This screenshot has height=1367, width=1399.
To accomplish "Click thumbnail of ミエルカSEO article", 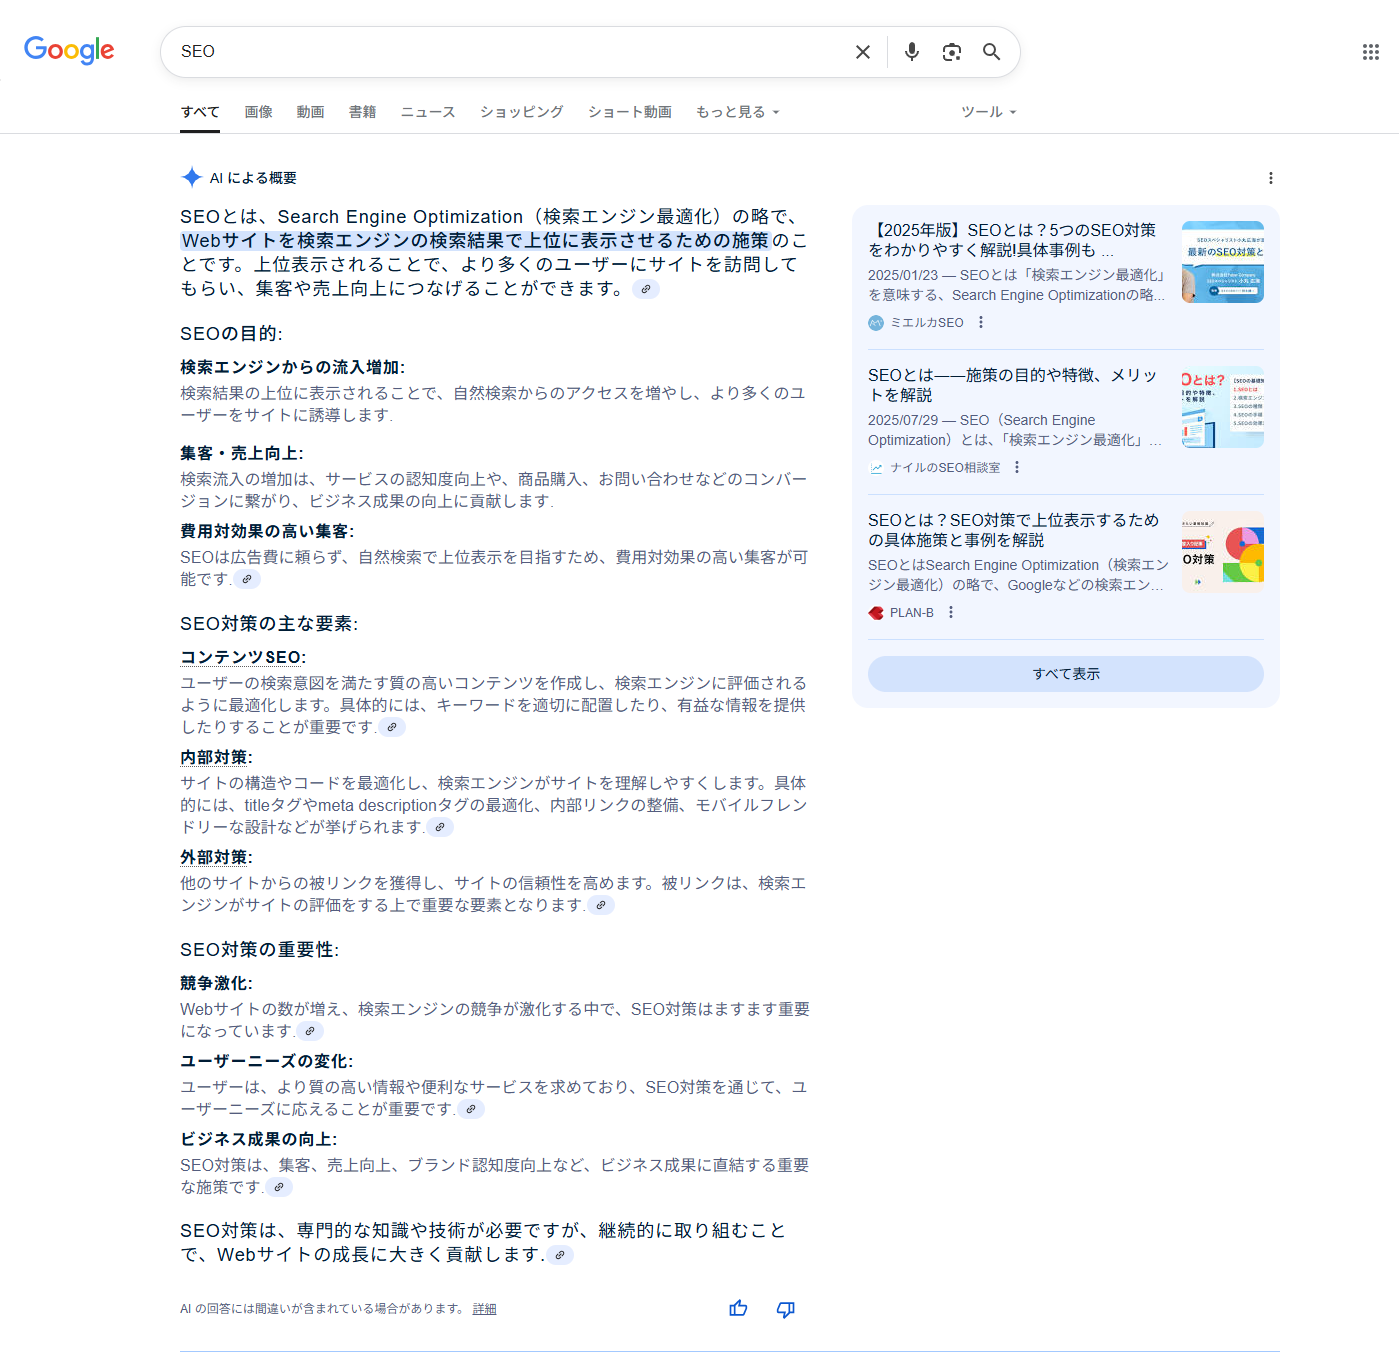I will [x=1223, y=262].
